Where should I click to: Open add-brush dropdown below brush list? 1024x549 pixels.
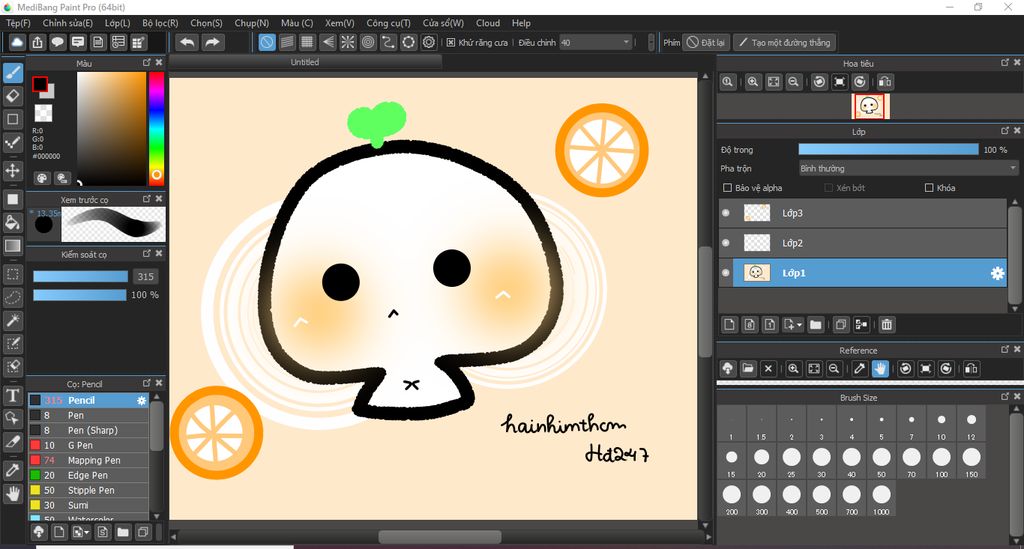pyautogui.click(x=81, y=532)
